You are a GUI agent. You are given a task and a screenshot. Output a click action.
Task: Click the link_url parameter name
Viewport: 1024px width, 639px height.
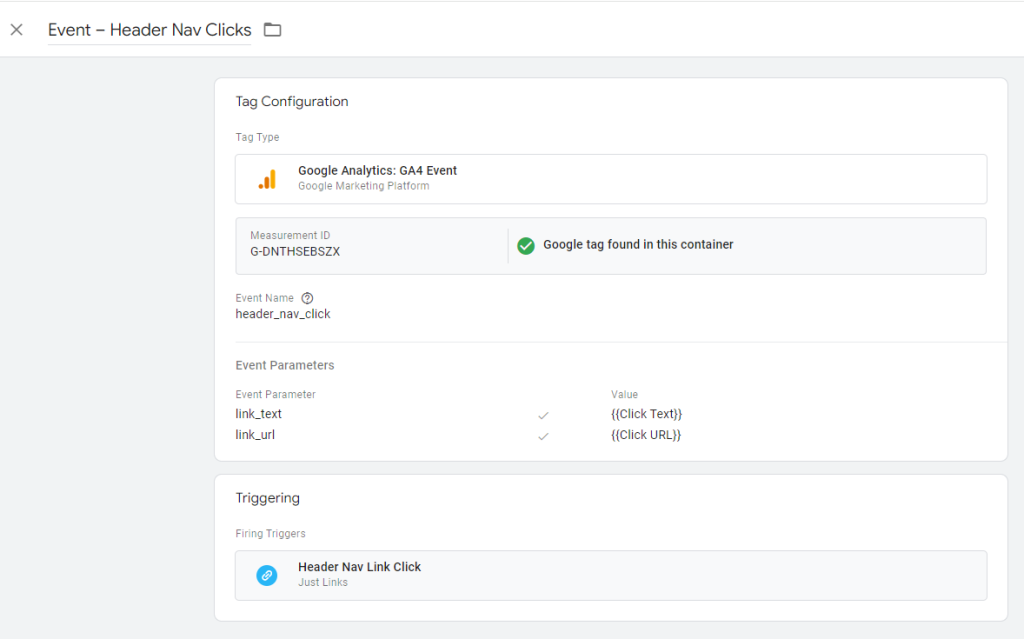pyautogui.click(x=255, y=435)
